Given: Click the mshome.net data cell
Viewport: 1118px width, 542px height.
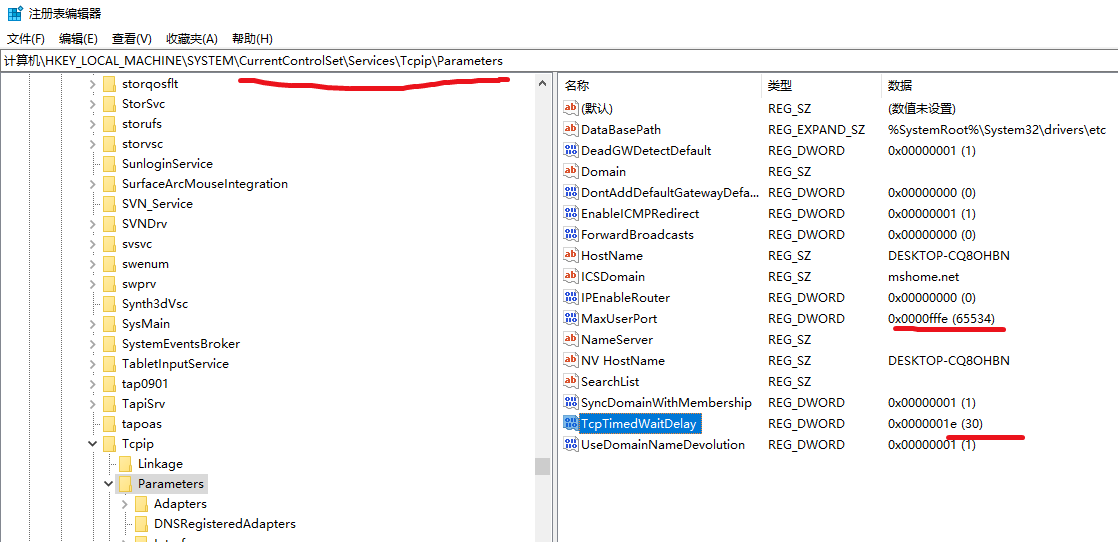Looking at the screenshot, I should pyautogui.click(x=923, y=277).
